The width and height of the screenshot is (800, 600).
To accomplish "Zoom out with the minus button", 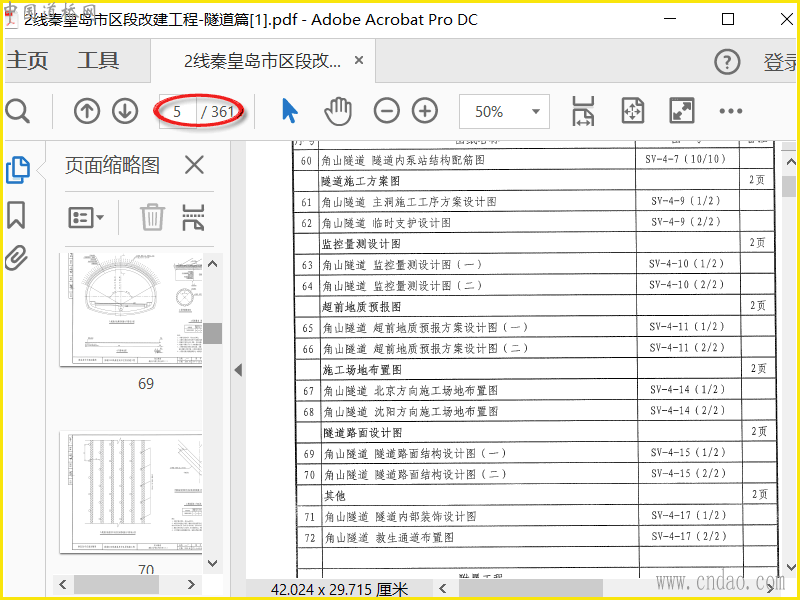I will 386,111.
